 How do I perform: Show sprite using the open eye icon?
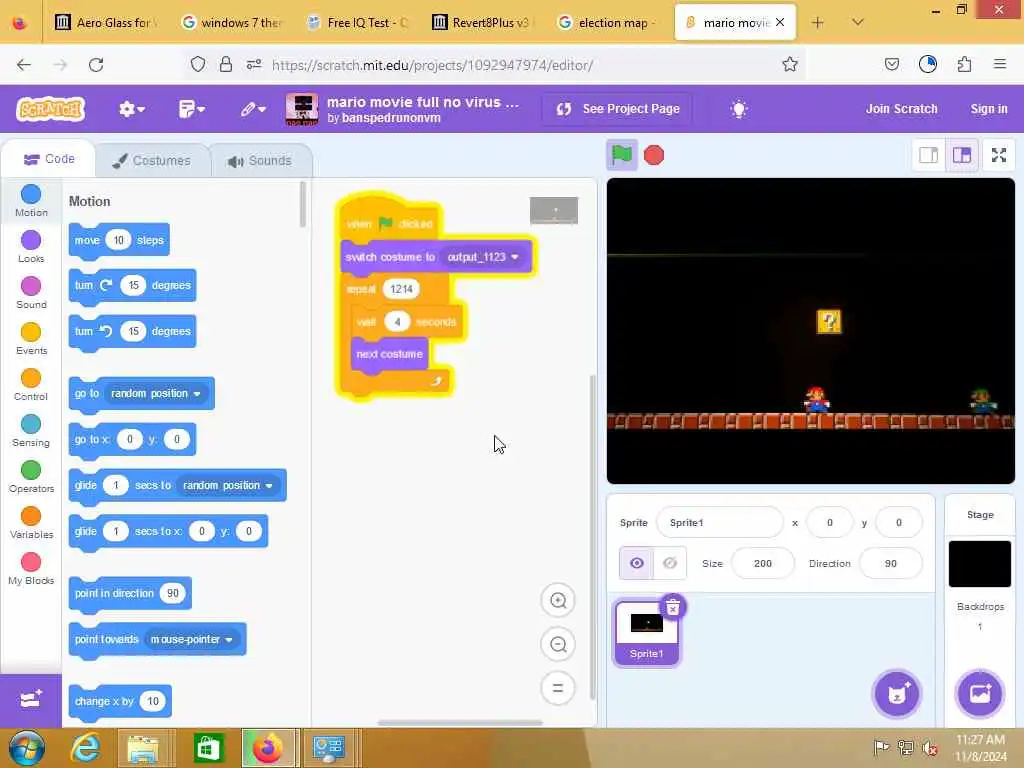point(637,563)
